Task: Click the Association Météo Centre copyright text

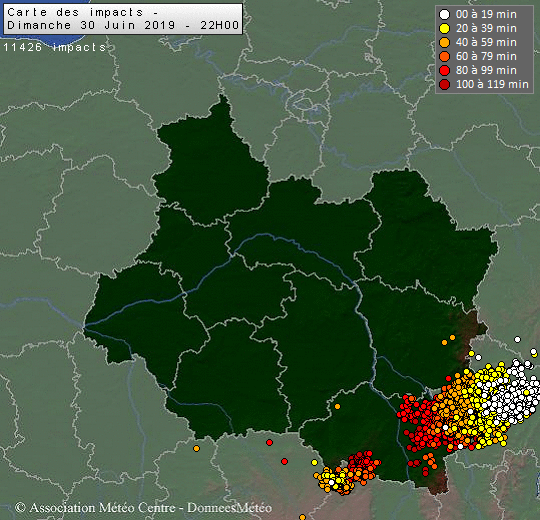Action: (x=143, y=508)
